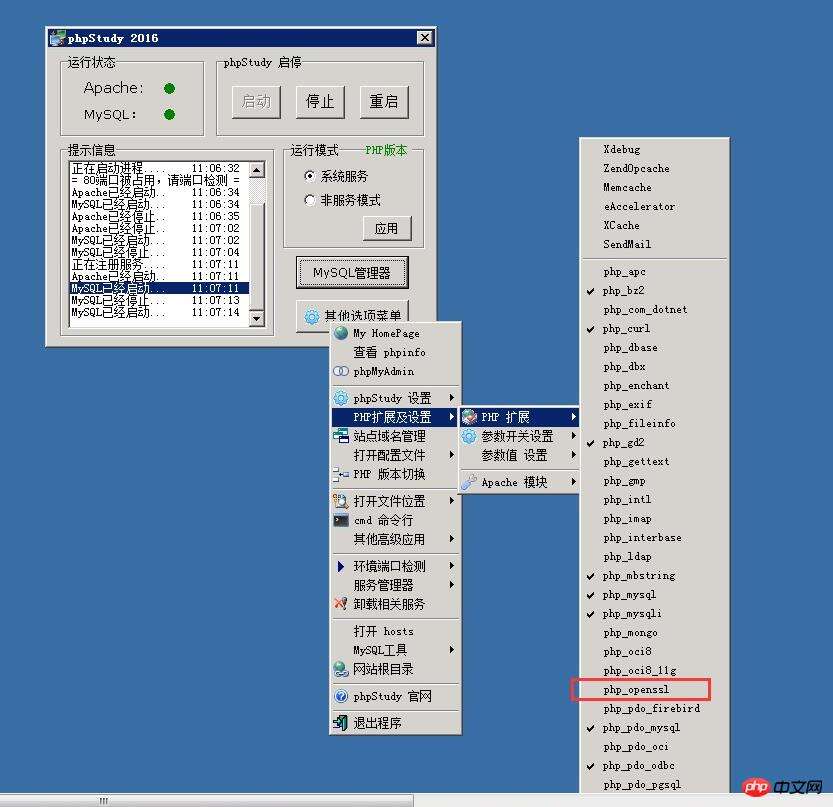
Task: Expand the Apache 模块 submenu
Action: coord(514,482)
